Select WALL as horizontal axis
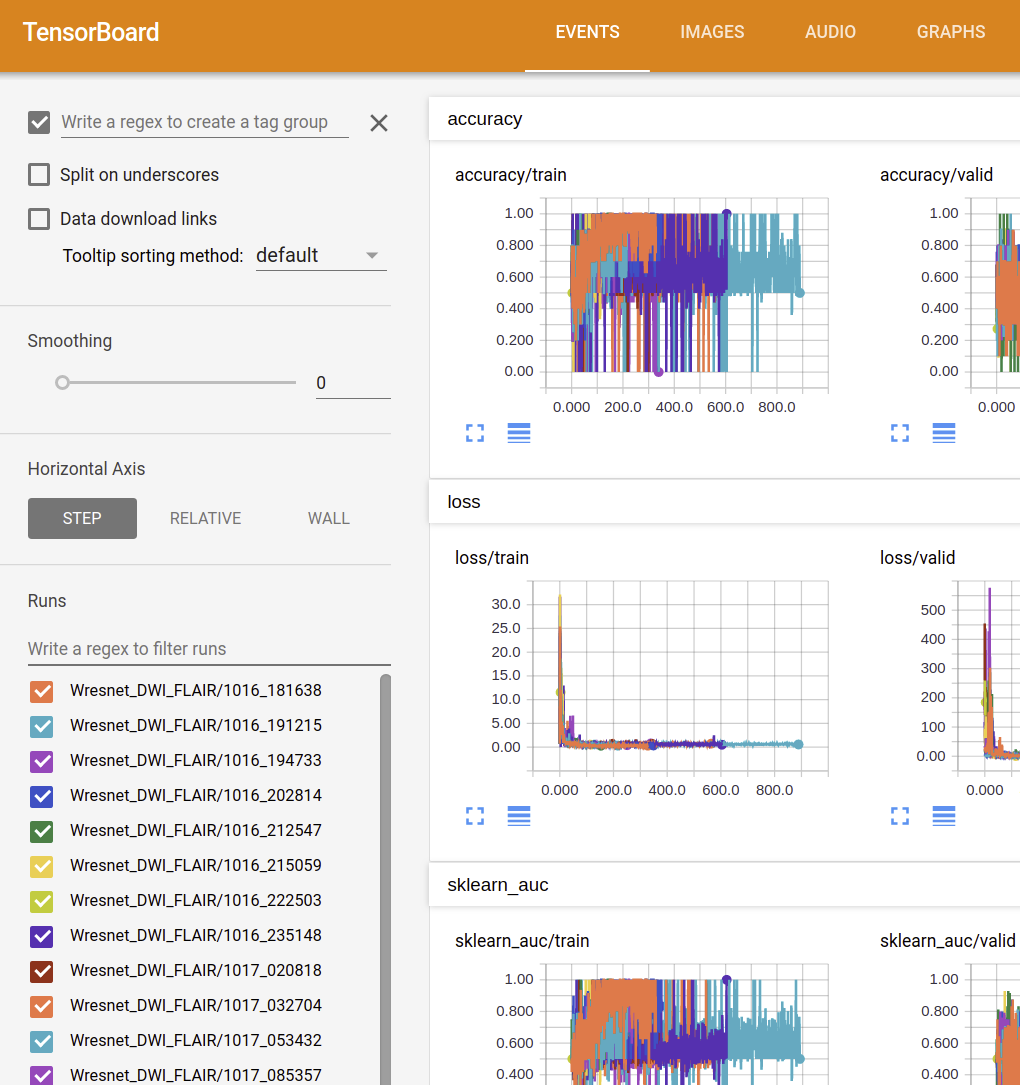 coord(329,518)
